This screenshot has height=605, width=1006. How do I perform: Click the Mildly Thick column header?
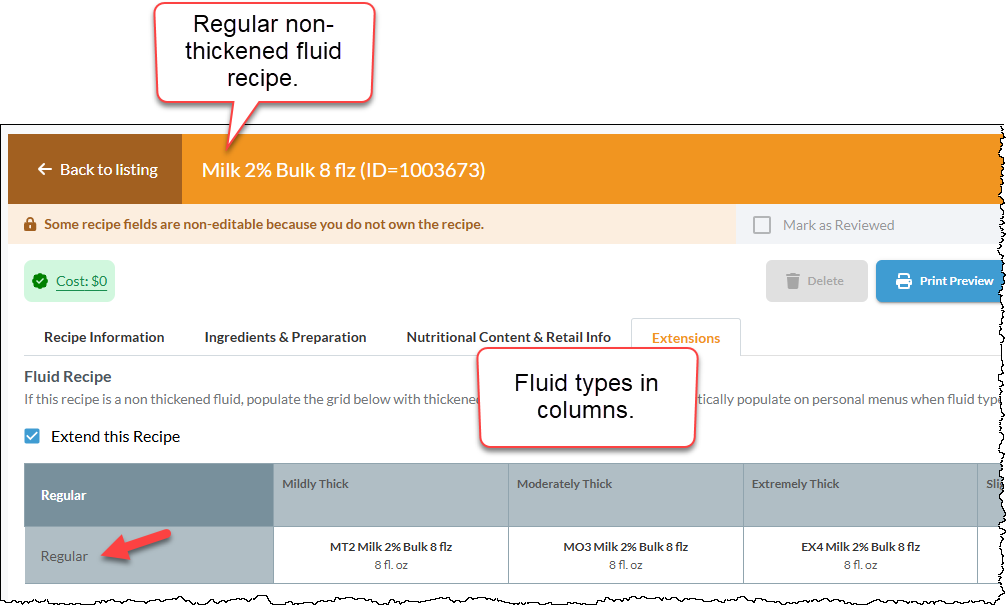click(391, 495)
